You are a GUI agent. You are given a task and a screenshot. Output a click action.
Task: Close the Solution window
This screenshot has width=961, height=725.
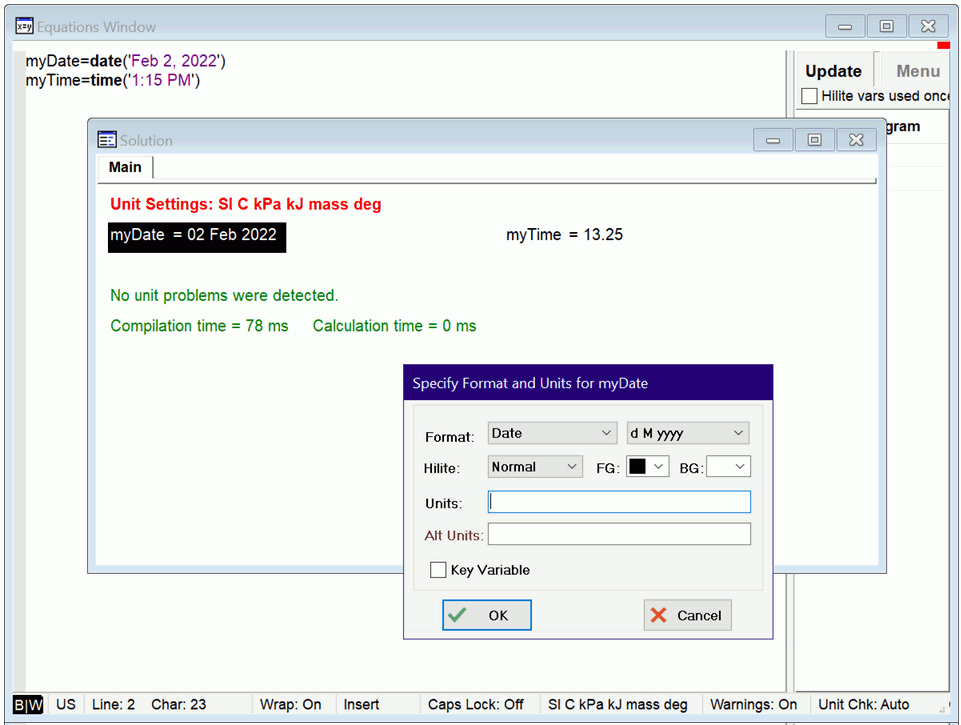pyautogui.click(x=856, y=140)
